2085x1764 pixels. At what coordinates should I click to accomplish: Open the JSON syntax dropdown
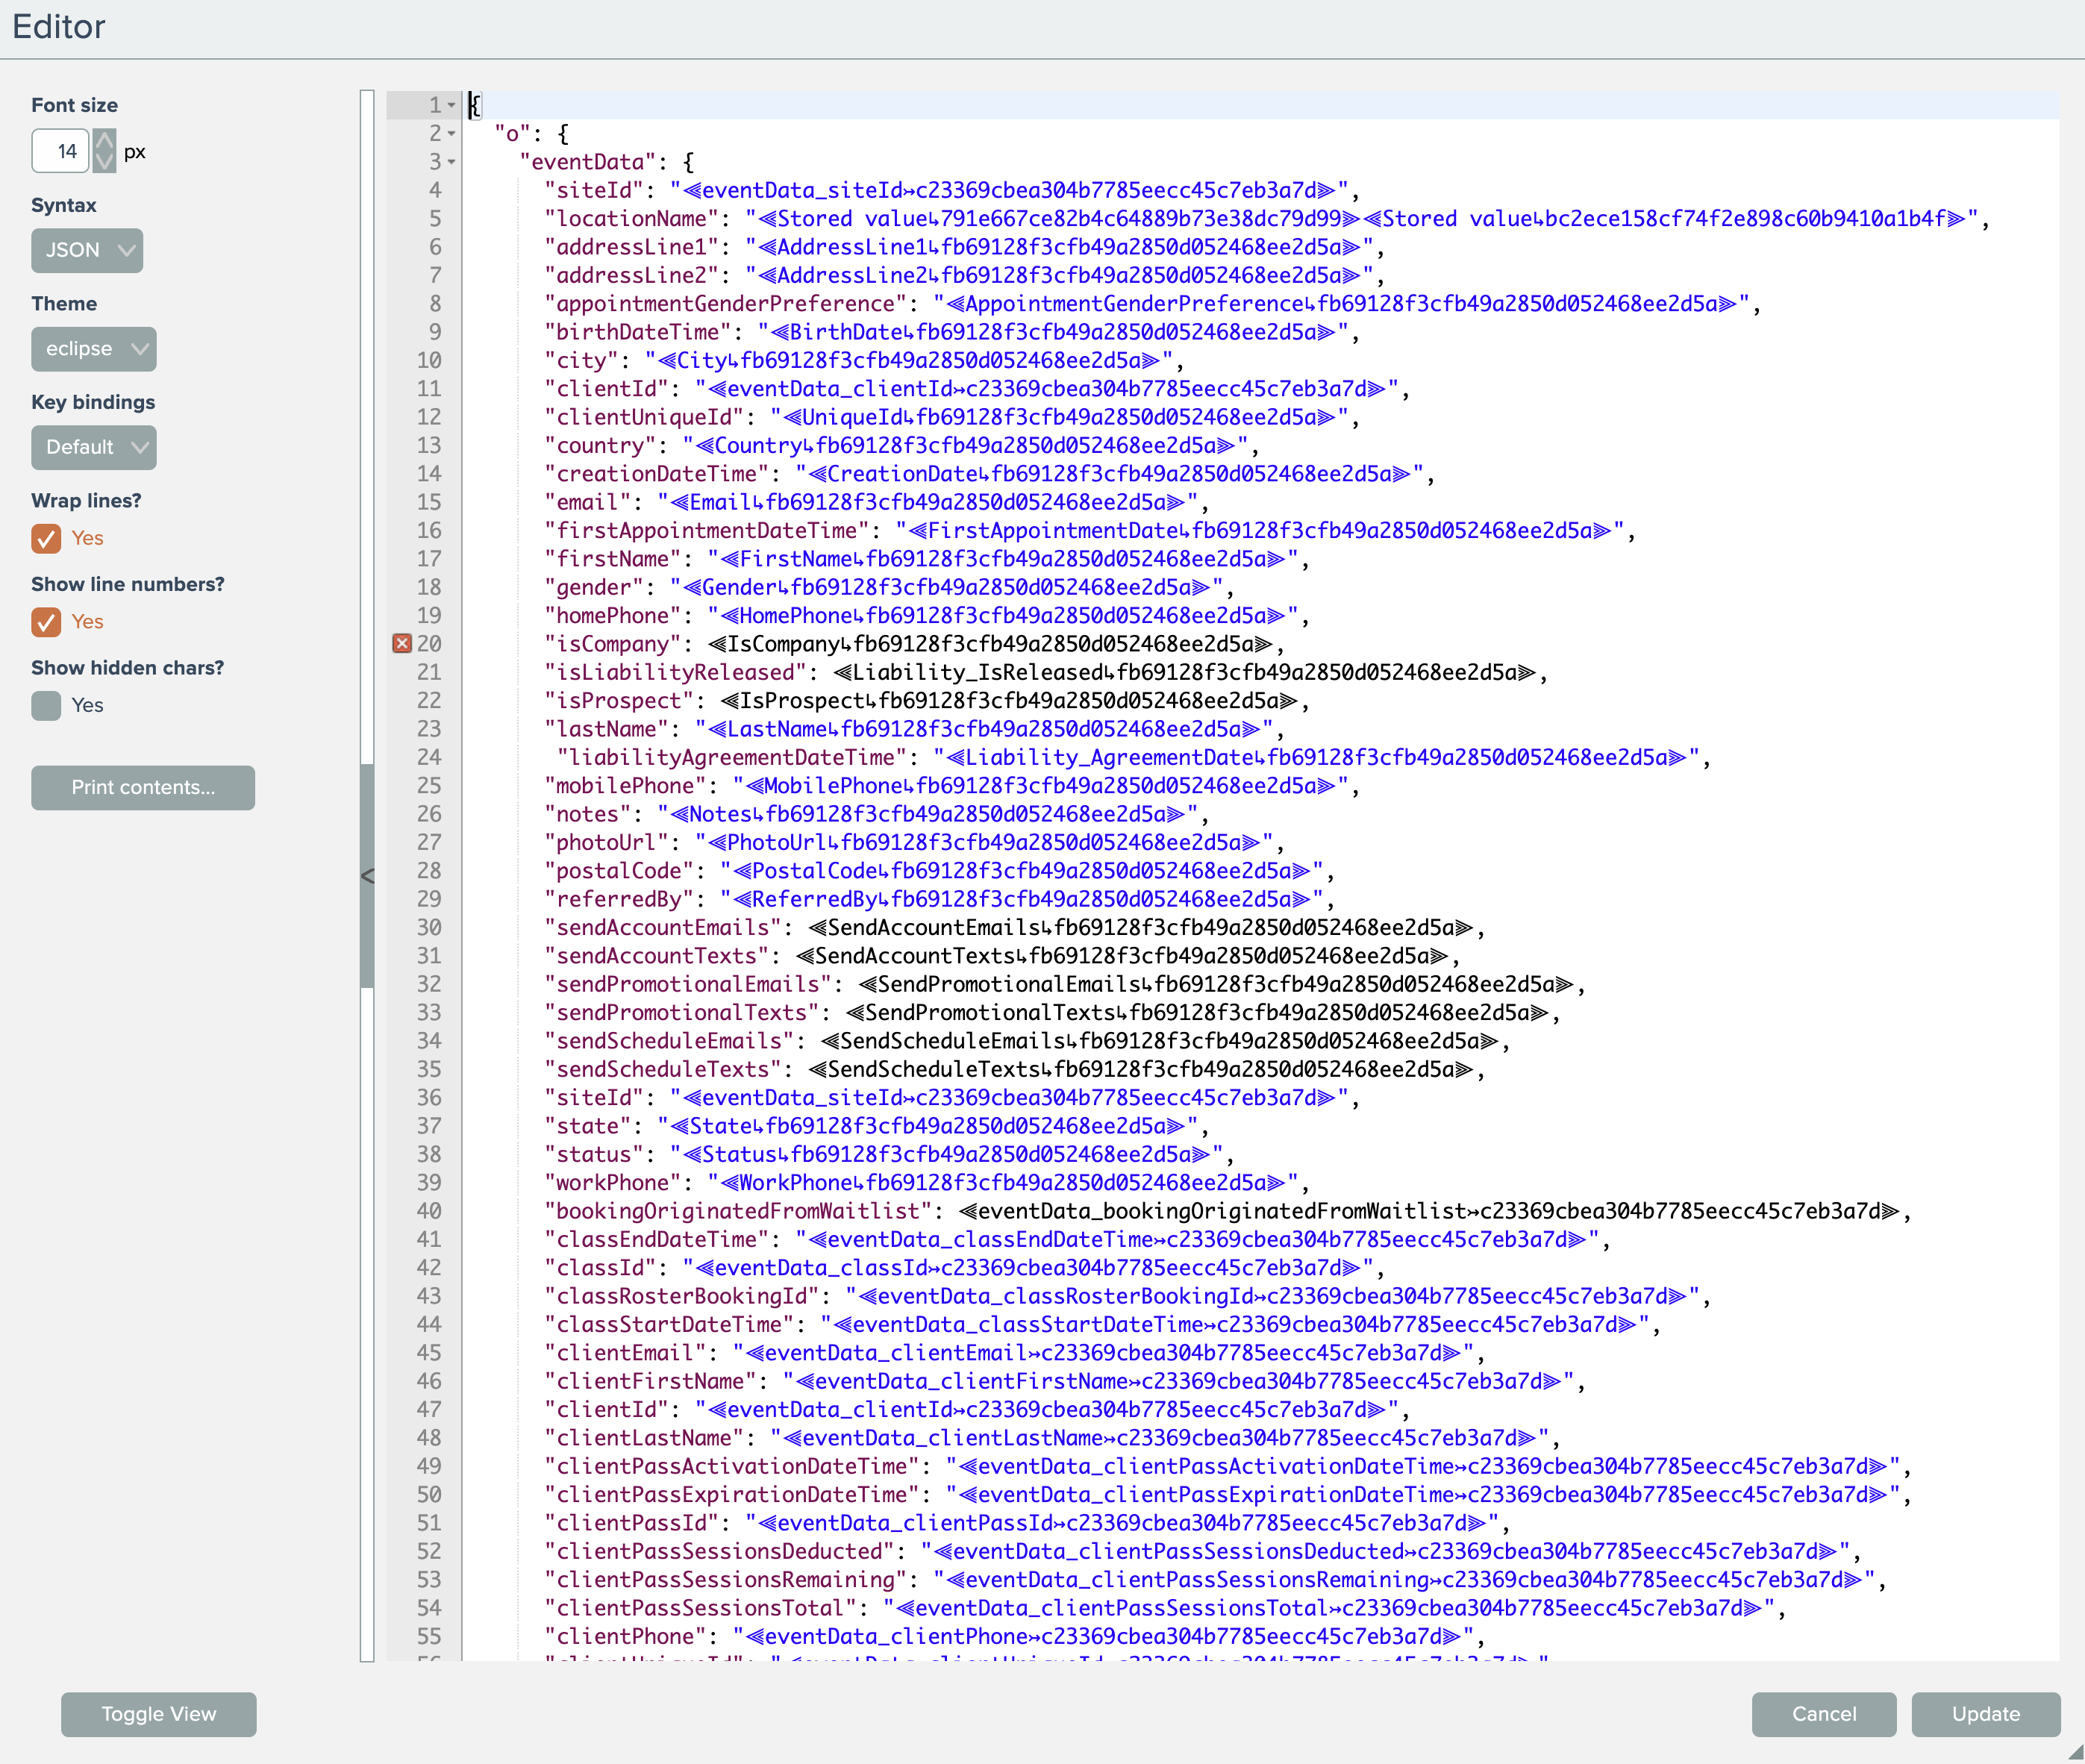pos(87,250)
